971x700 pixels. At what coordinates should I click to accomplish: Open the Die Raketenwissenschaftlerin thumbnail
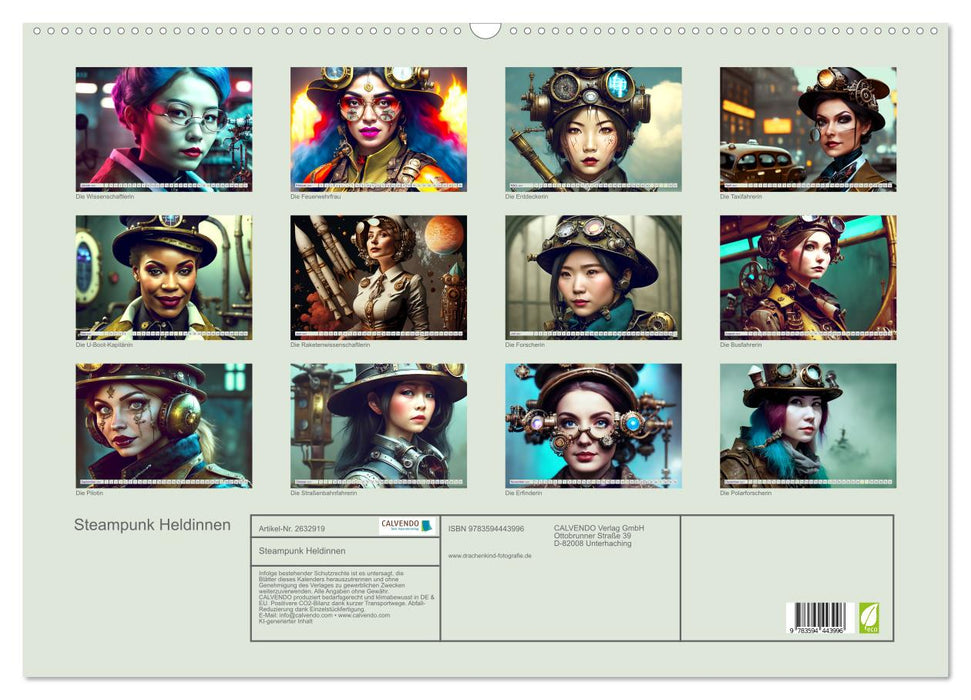[378, 278]
